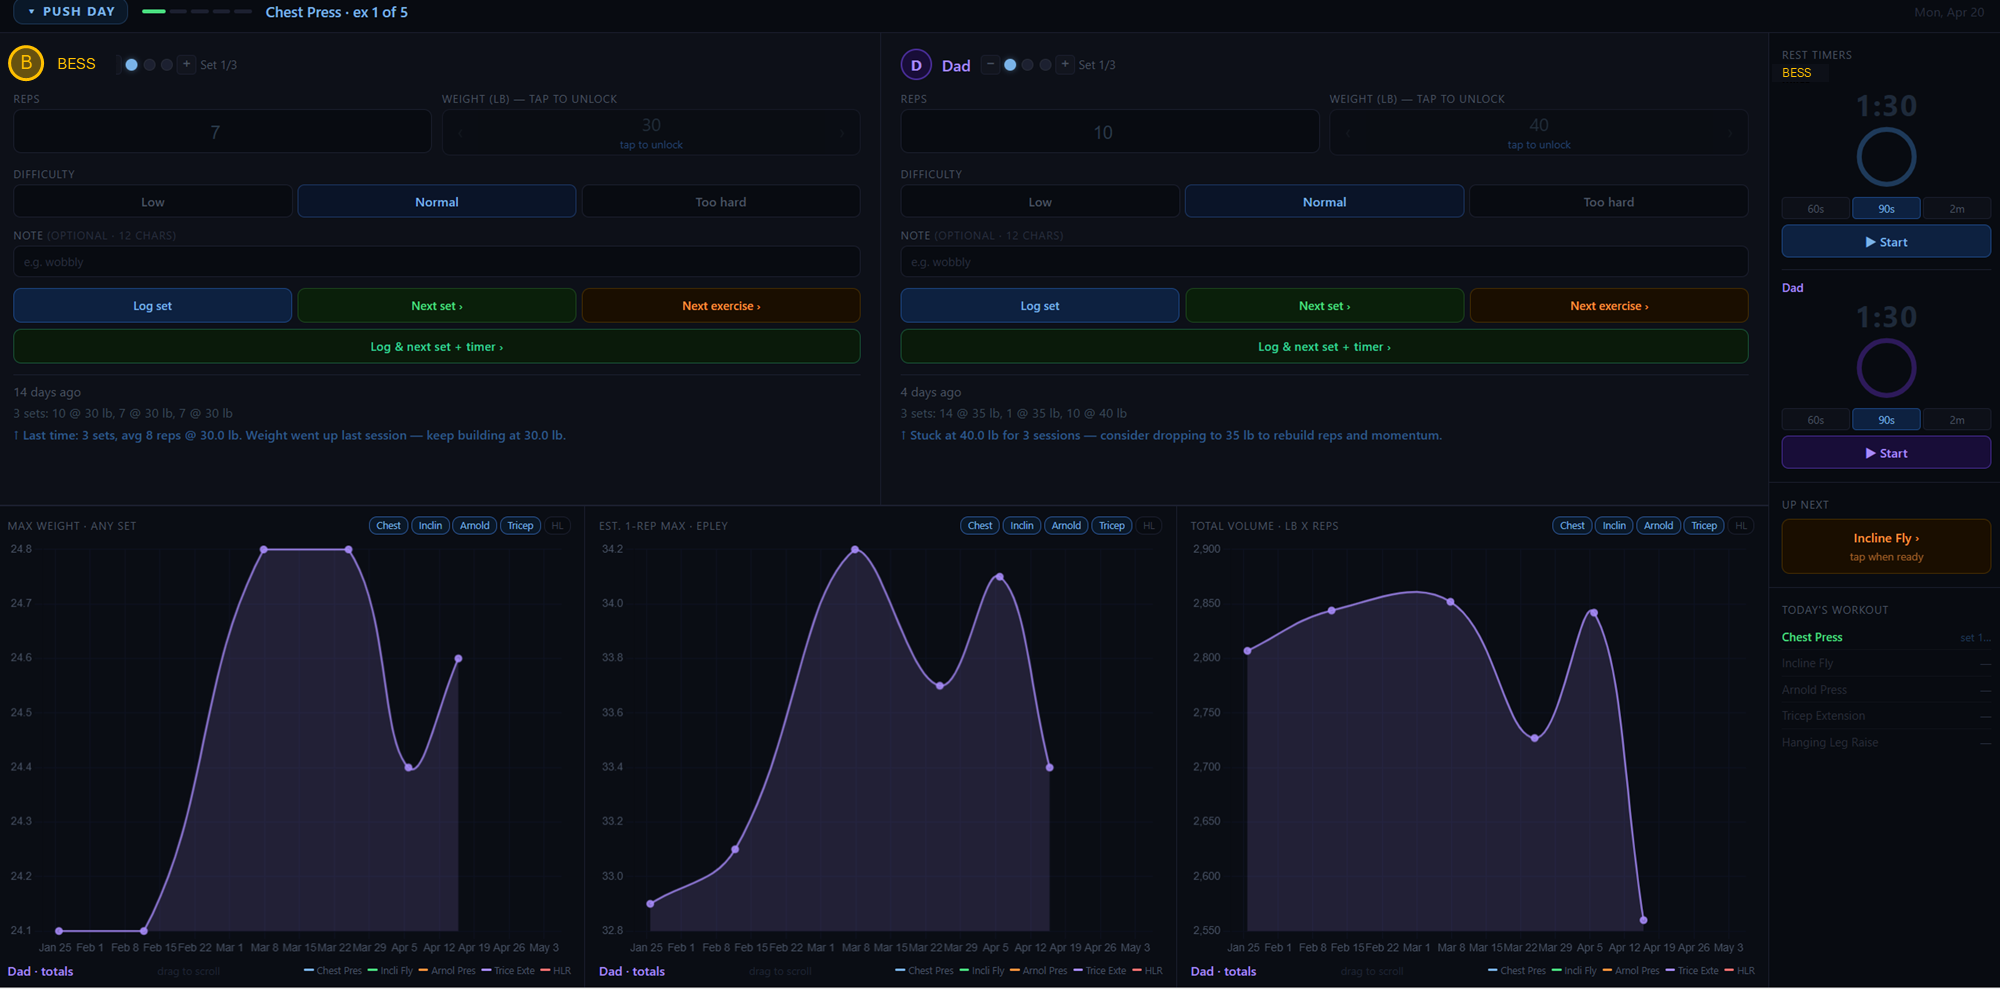Toggle Tricep chip on 1-Rep Max chart
Viewport: 2000px width, 989px height.
[1112, 526]
